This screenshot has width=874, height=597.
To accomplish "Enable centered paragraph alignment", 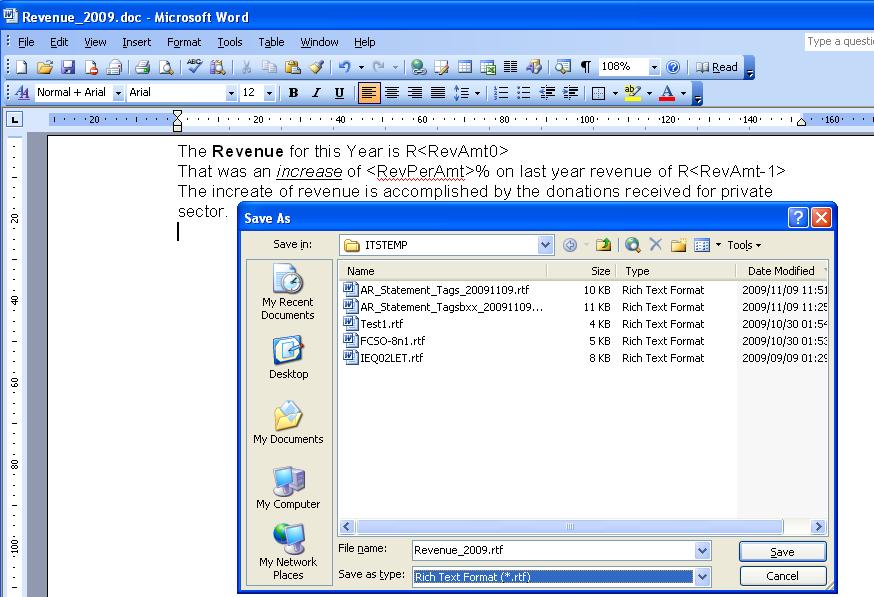I will 392,91.
